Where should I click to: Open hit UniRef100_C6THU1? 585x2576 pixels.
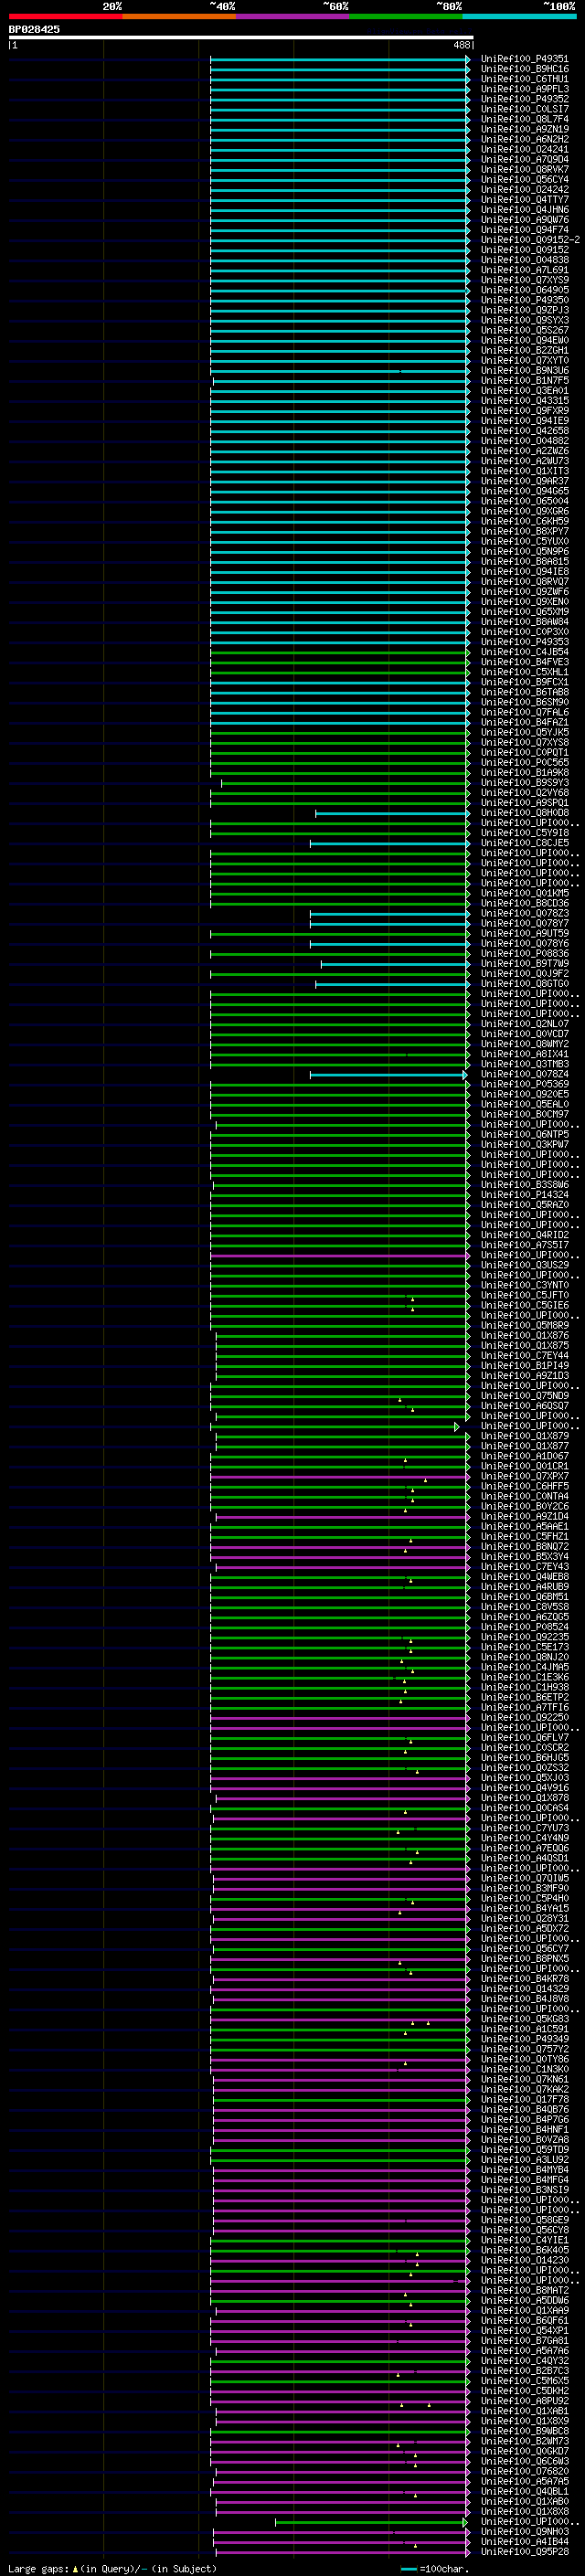(525, 79)
